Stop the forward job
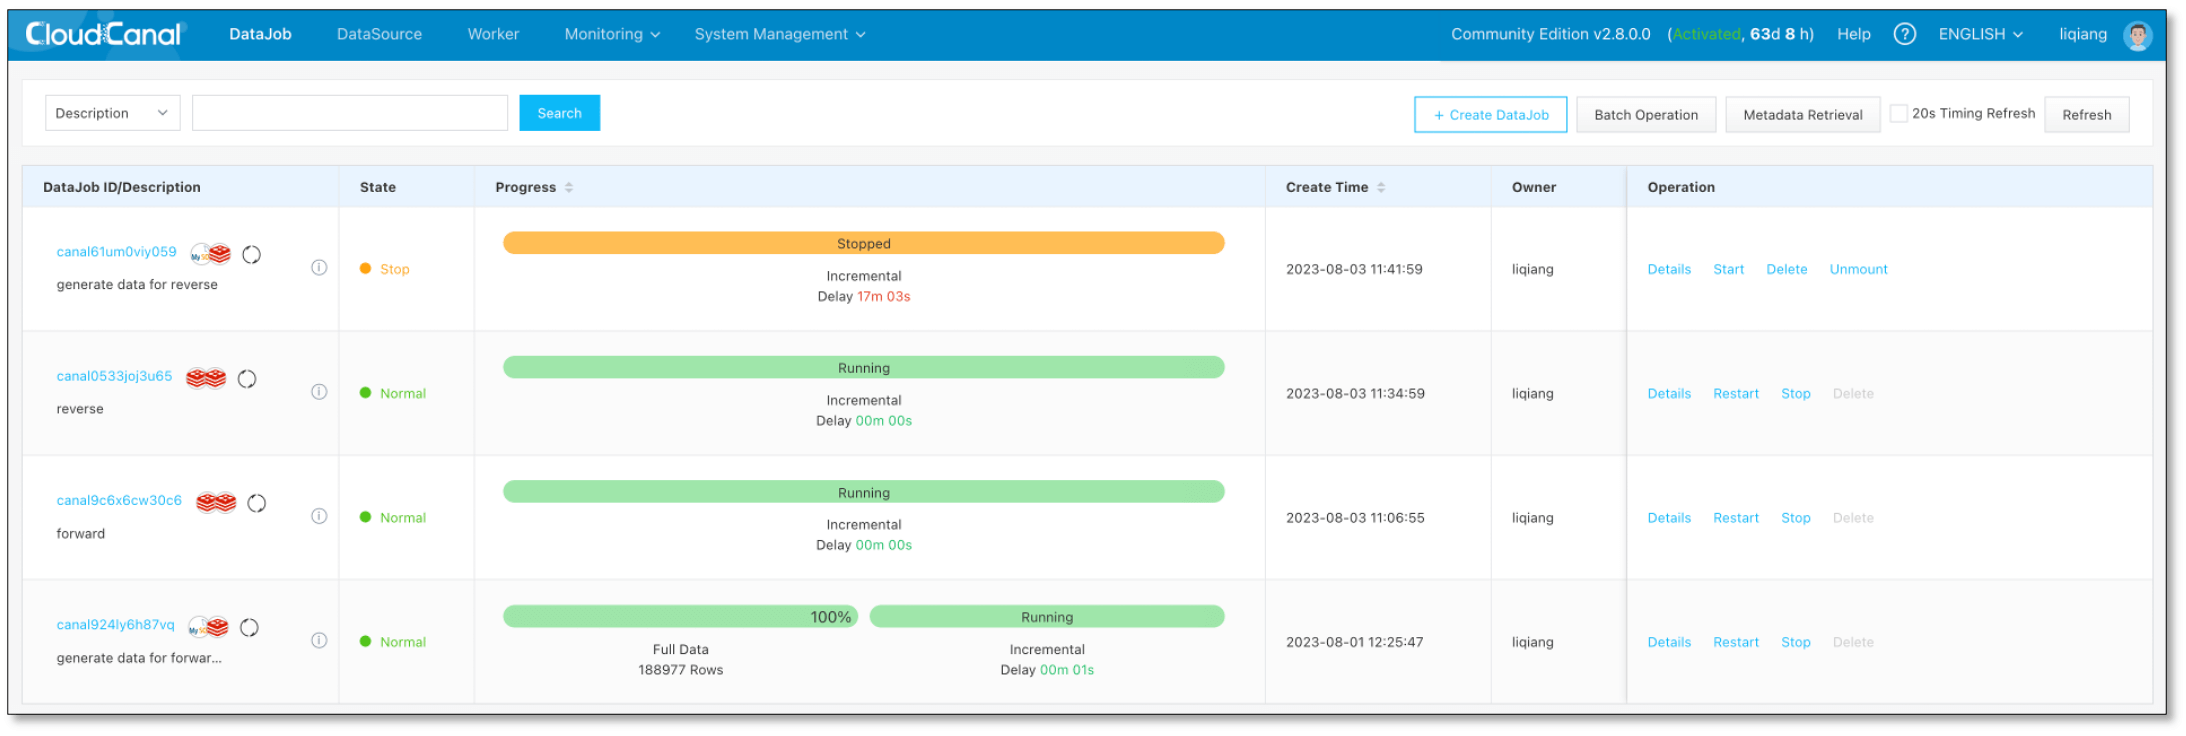Image resolution: width=2186 pixels, height=736 pixels. pyautogui.click(x=1795, y=518)
